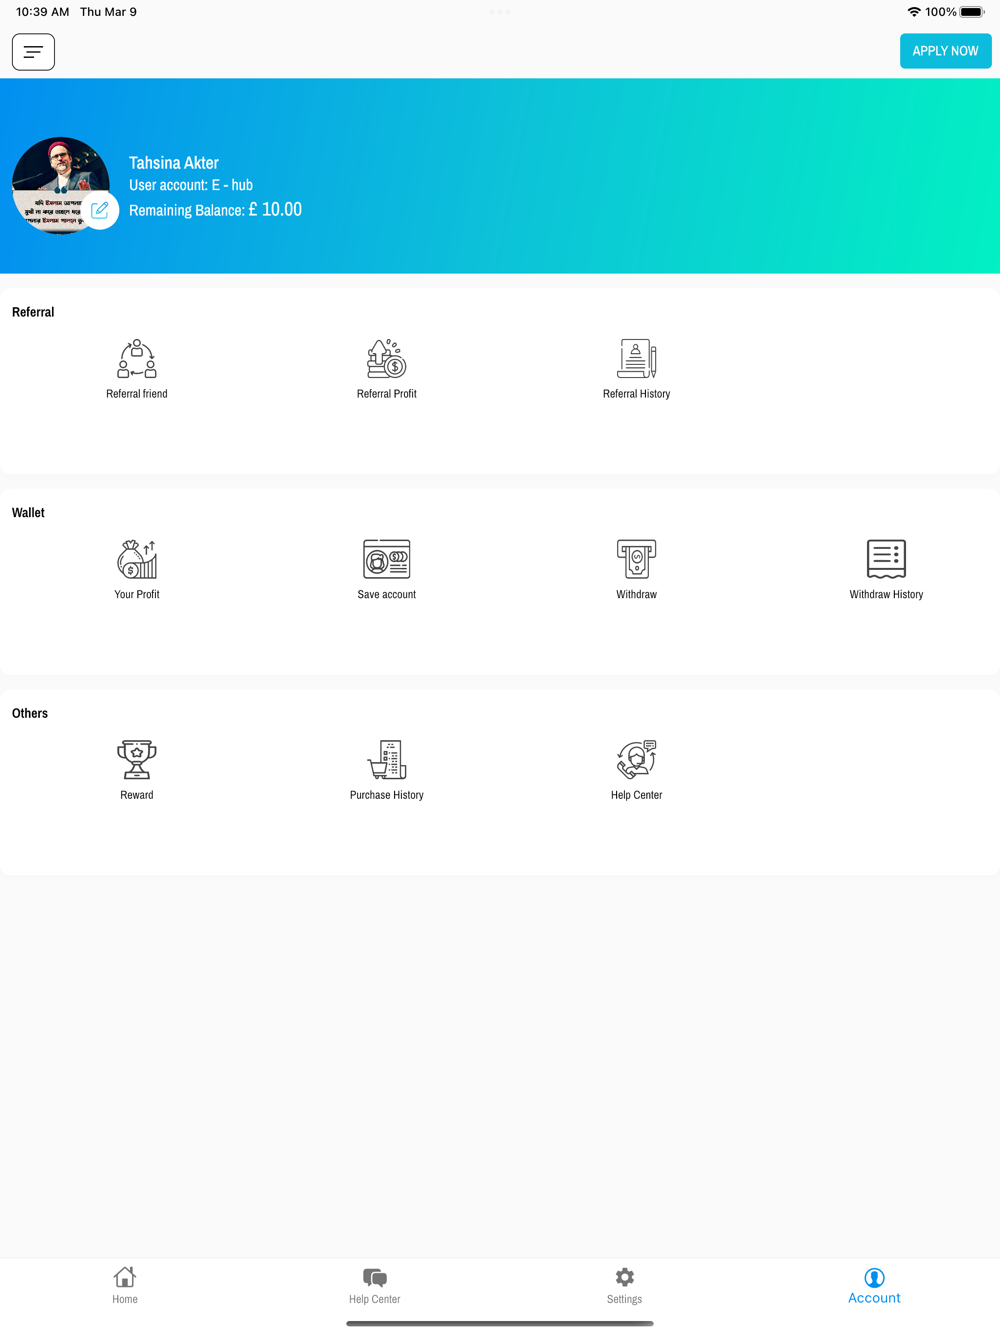Open Withdraw History icon
Image resolution: width=1000 pixels, height=1334 pixels.
pyautogui.click(x=886, y=559)
